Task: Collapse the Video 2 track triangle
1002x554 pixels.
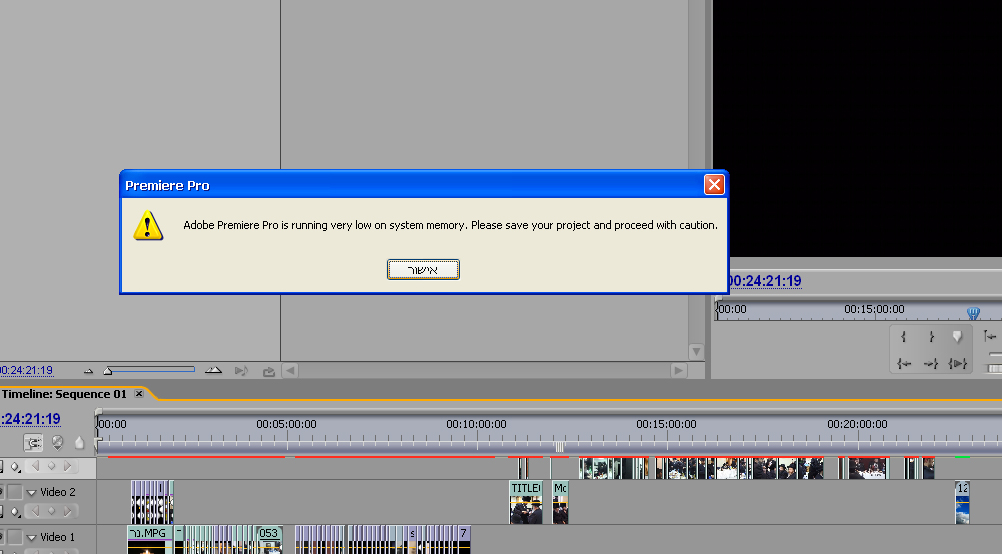Action: pyautogui.click(x=31, y=493)
